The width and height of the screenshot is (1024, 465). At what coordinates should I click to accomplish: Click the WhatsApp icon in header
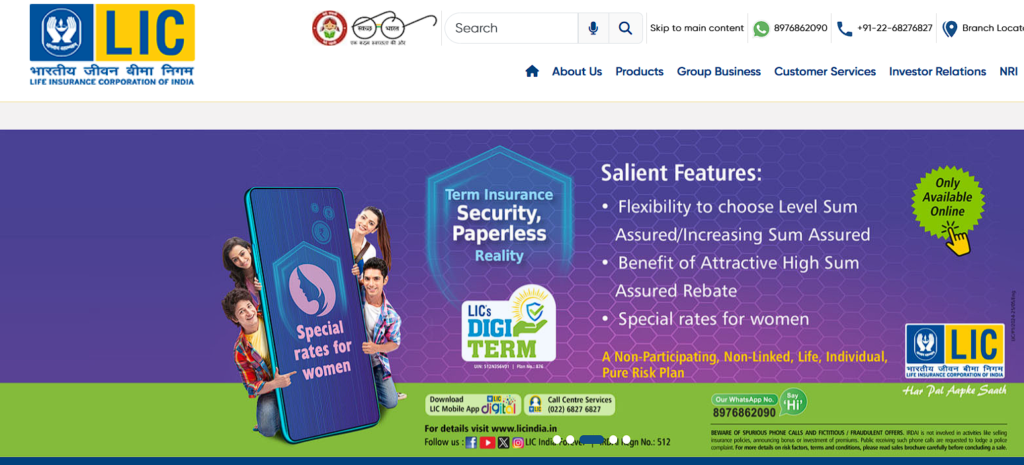[761, 29]
